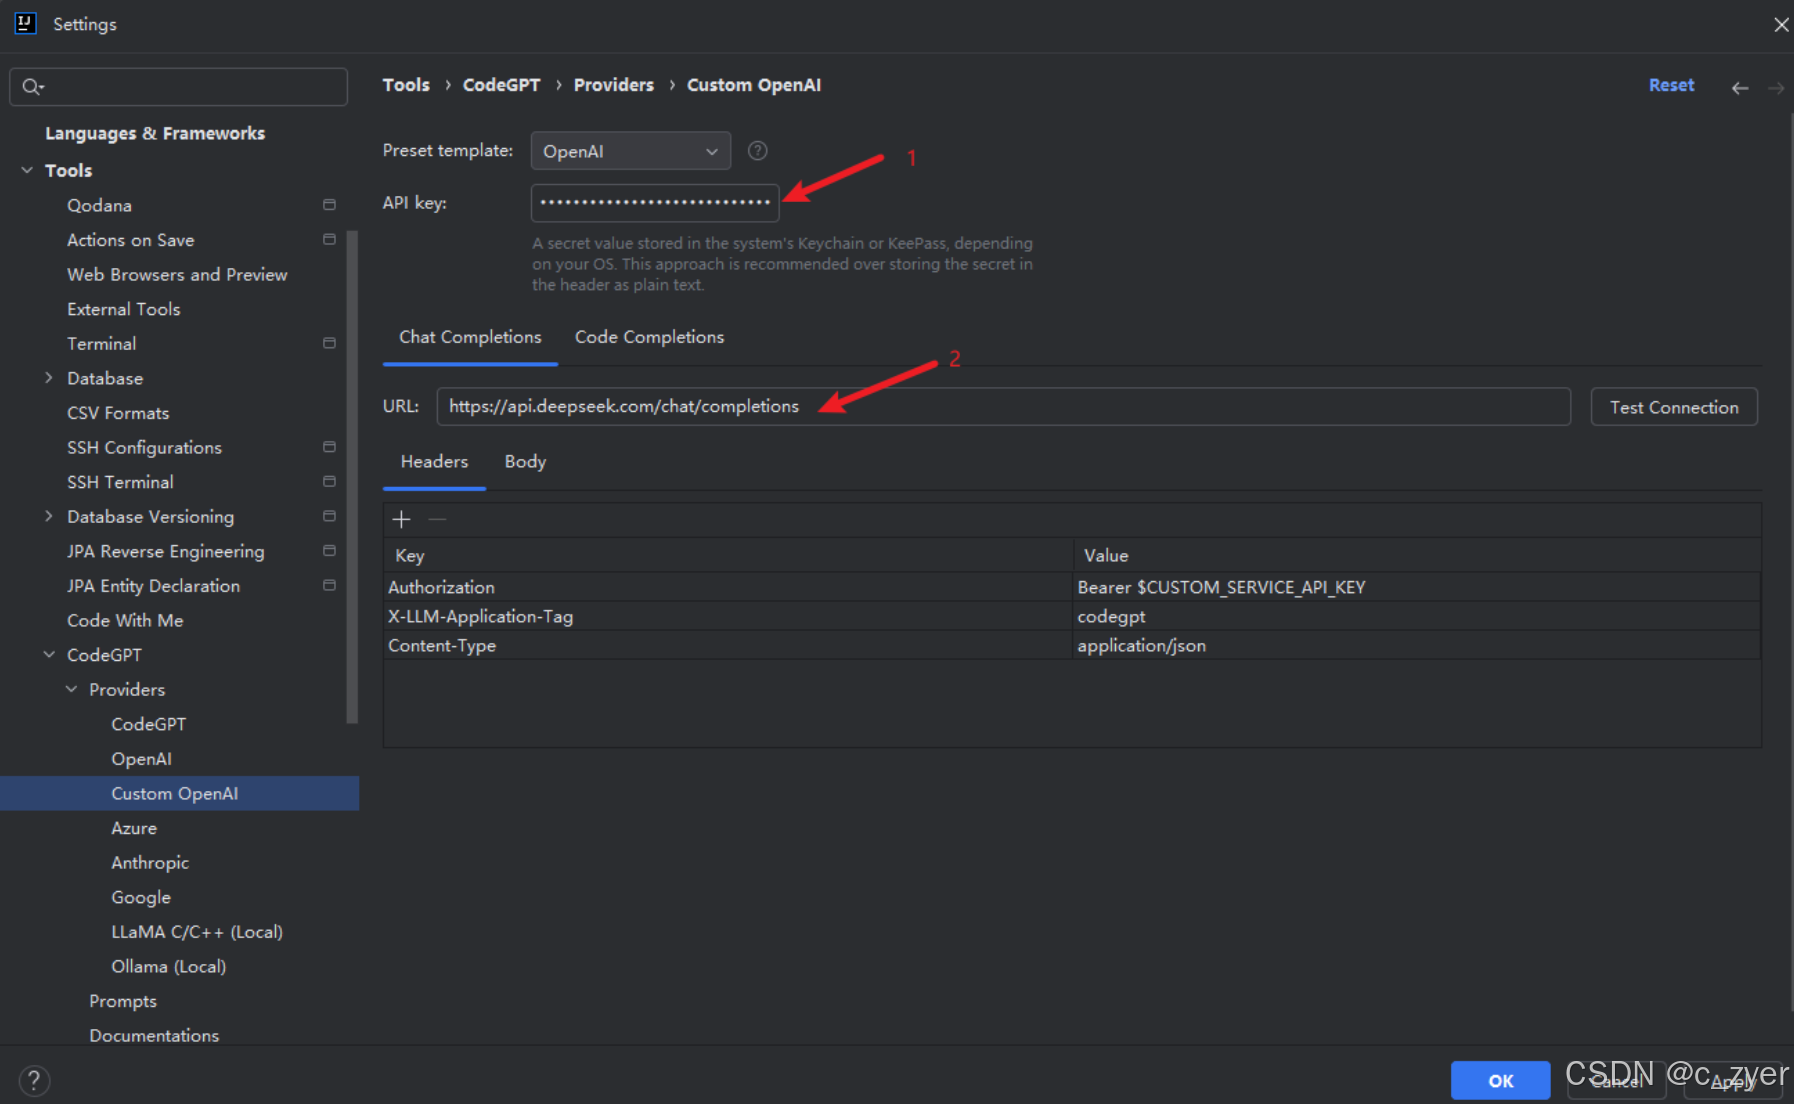Select the CodeGPT provider under Providers
This screenshot has height=1104, width=1794.
tap(148, 723)
